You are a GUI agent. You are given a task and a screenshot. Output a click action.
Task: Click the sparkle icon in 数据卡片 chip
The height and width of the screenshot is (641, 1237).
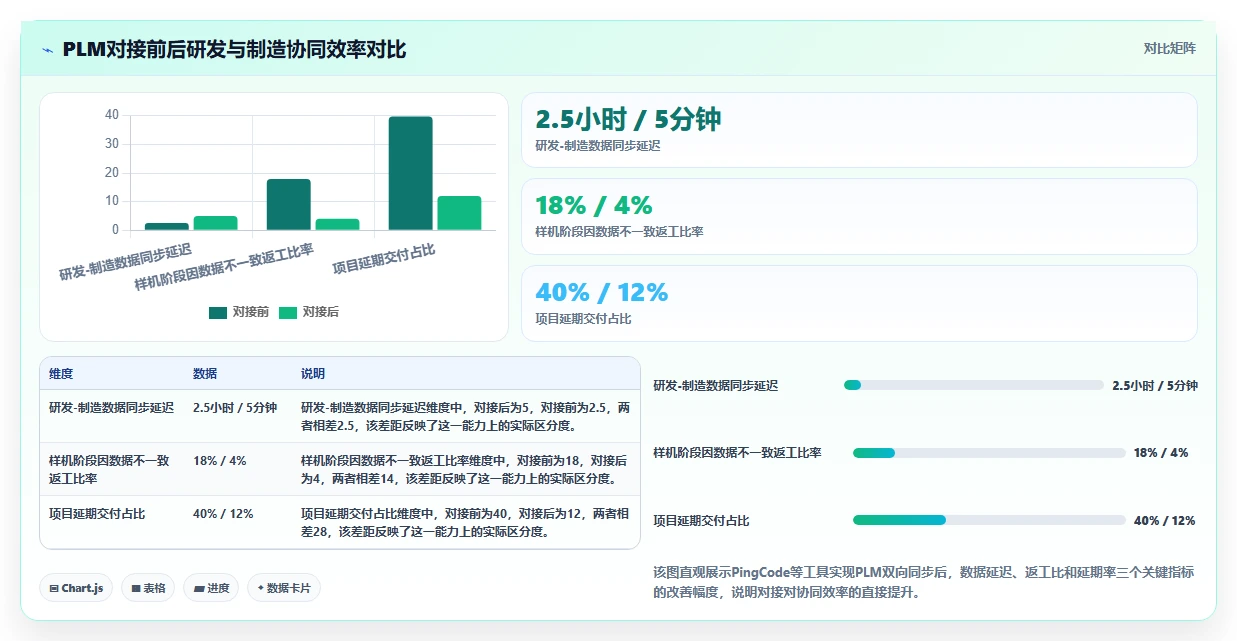point(261,588)
